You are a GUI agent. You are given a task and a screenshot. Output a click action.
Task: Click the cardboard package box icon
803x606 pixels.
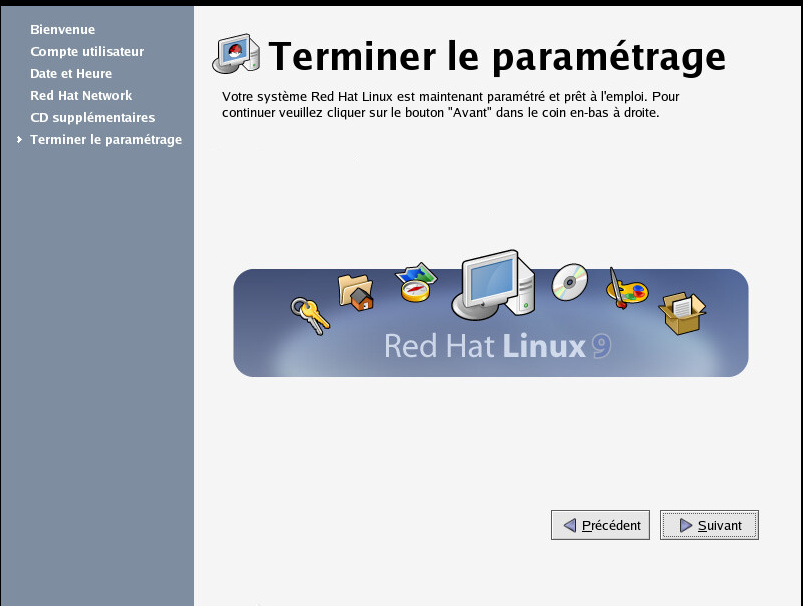(682, 314)
